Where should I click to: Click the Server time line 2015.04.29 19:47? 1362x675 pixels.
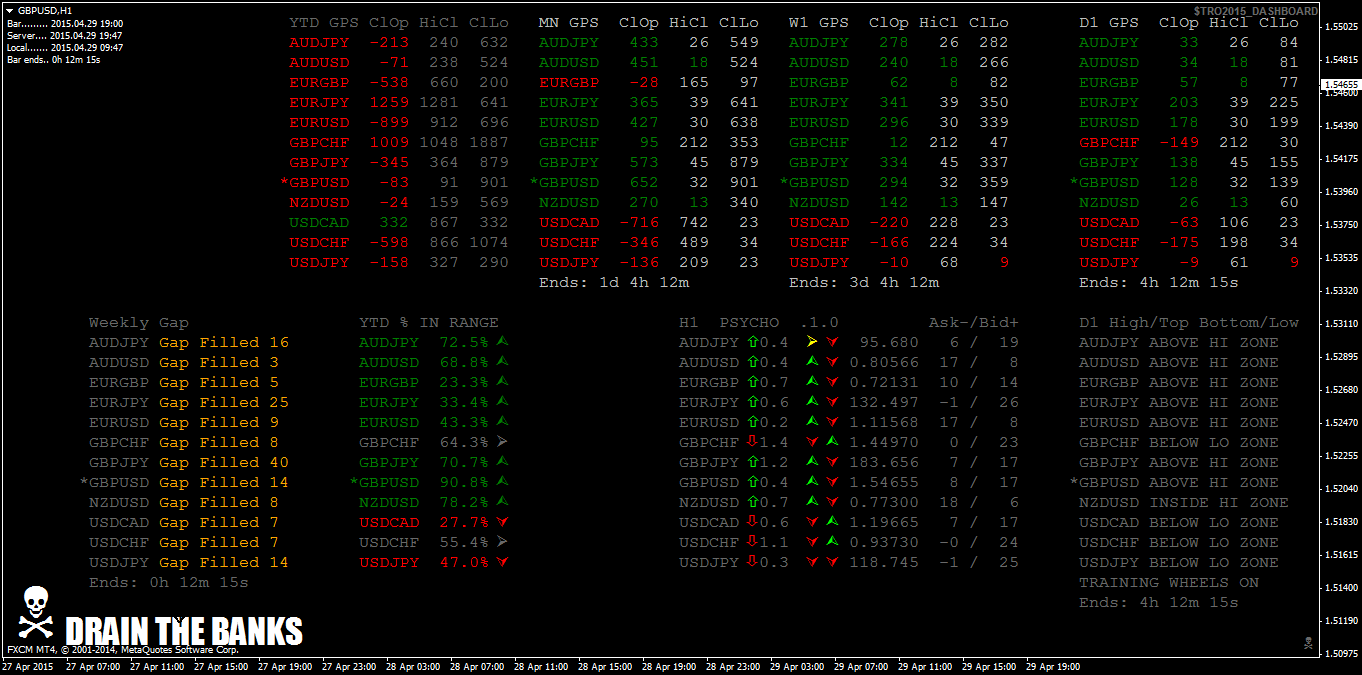pyautogui.click(x=65, y=35)
